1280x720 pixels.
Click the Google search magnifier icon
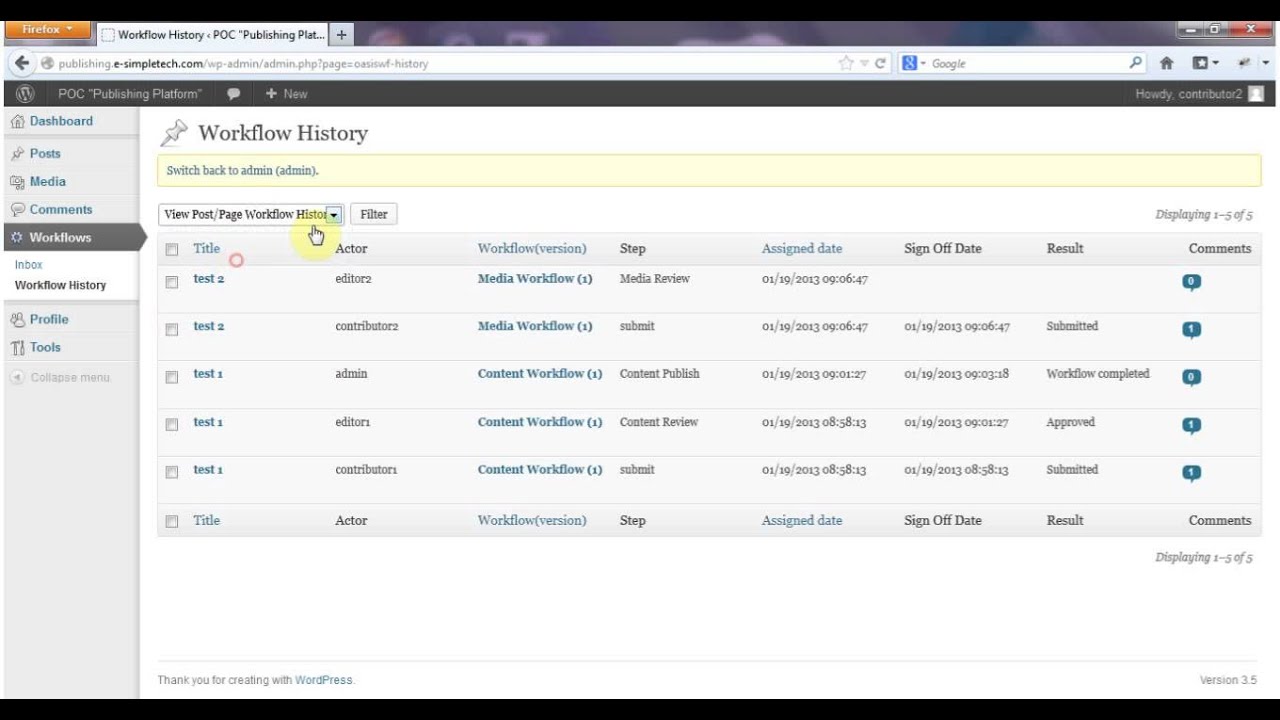point(1136,63)
